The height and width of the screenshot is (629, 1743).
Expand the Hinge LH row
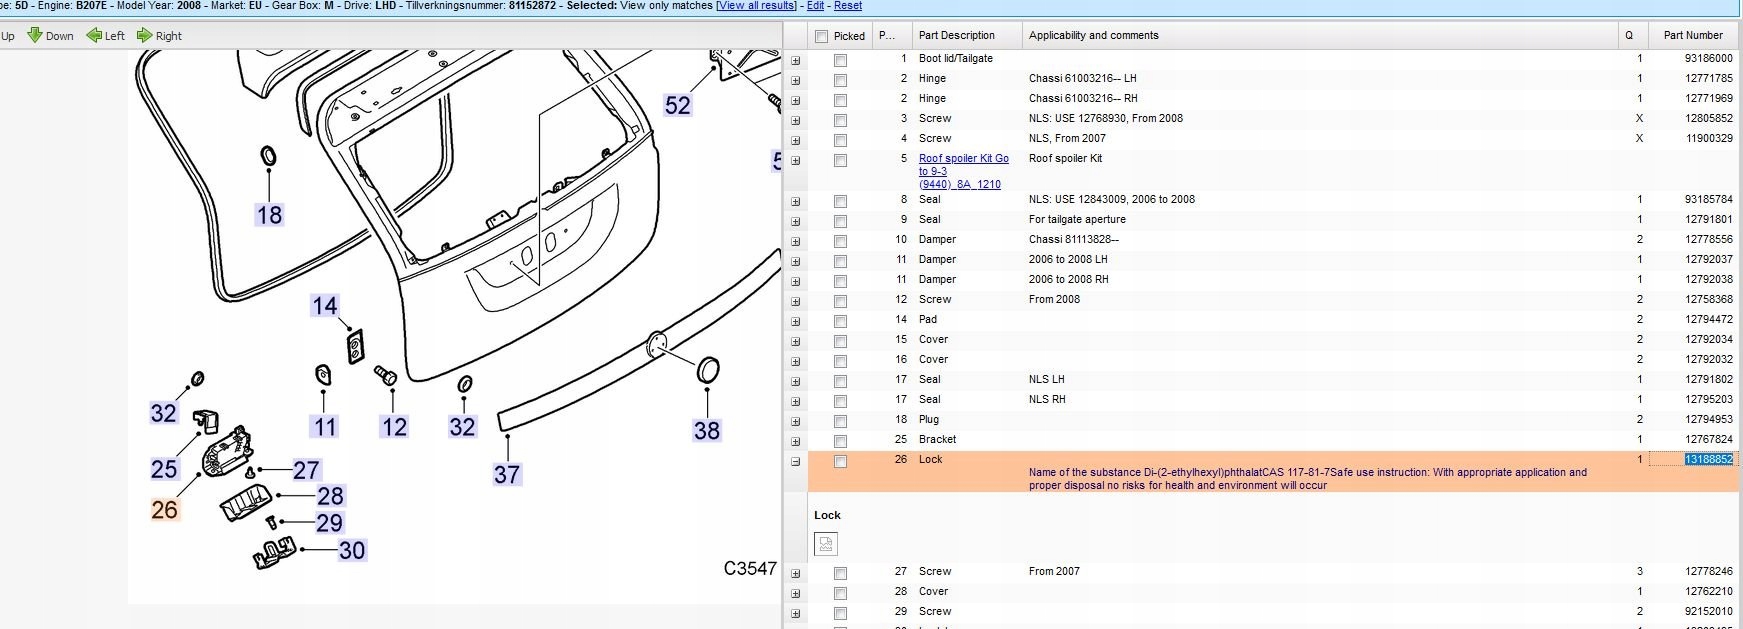(796, 80)
